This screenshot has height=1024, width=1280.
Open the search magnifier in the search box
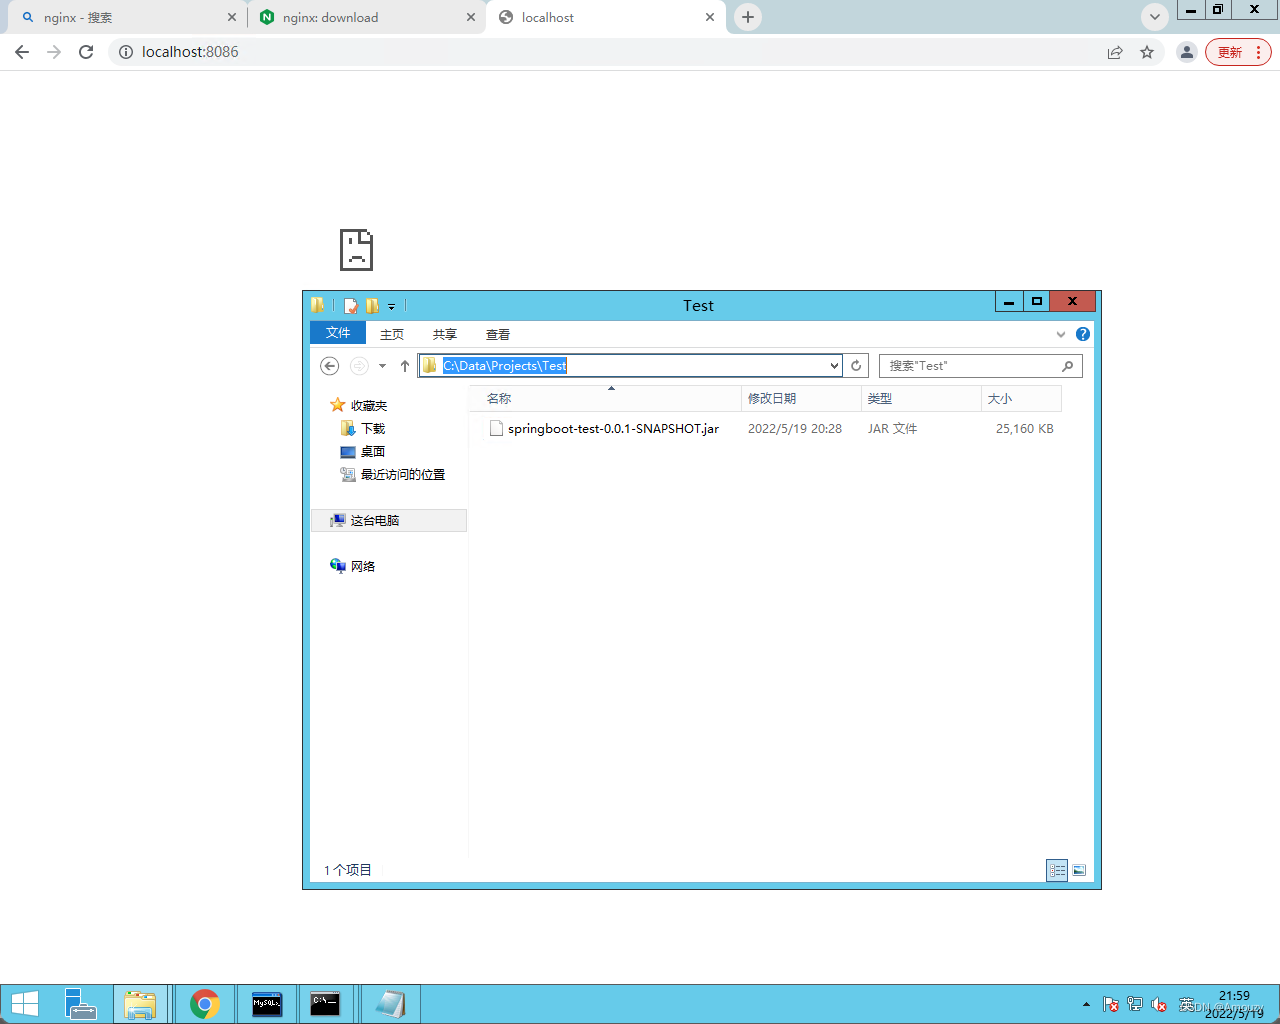point(1067,366)
